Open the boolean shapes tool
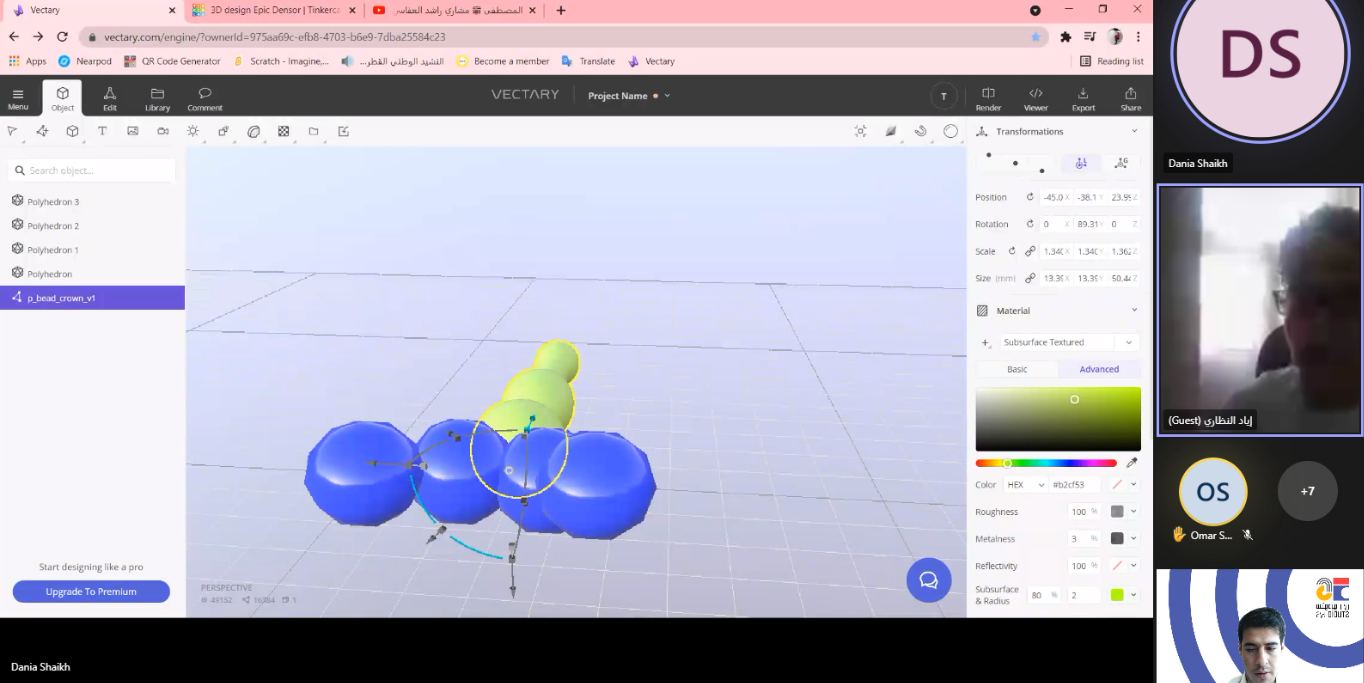This screenshot has height=683, width=1364. [x=223, y=131]
